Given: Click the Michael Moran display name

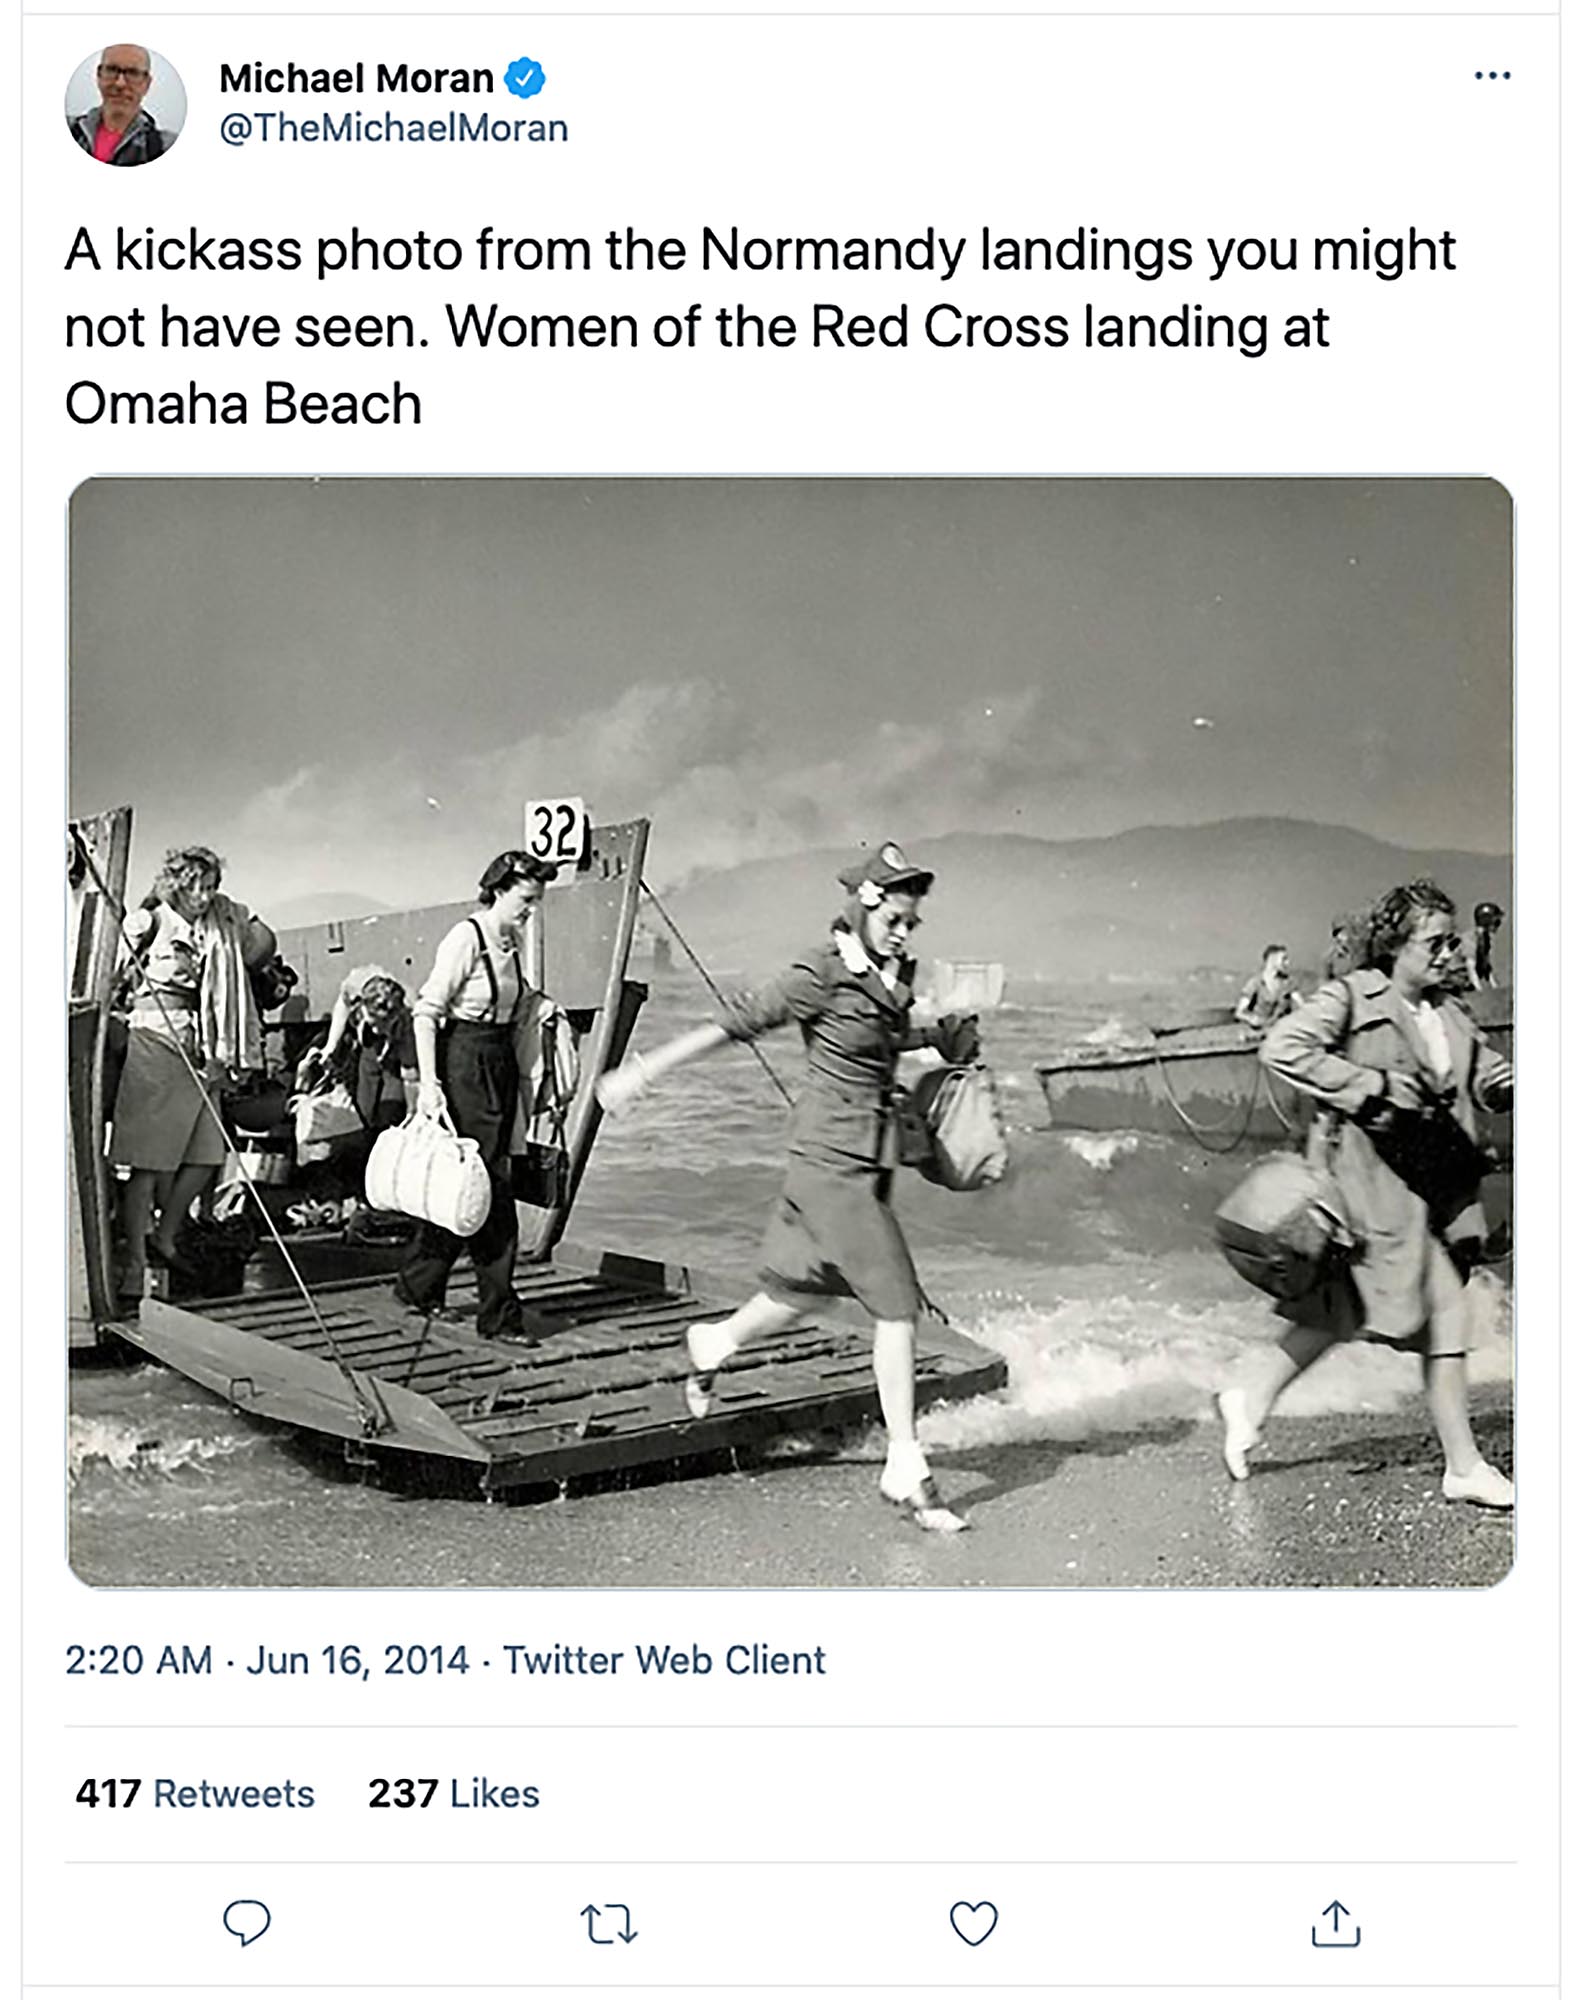Looking at the screenshot, I should [x=356, y=78].
